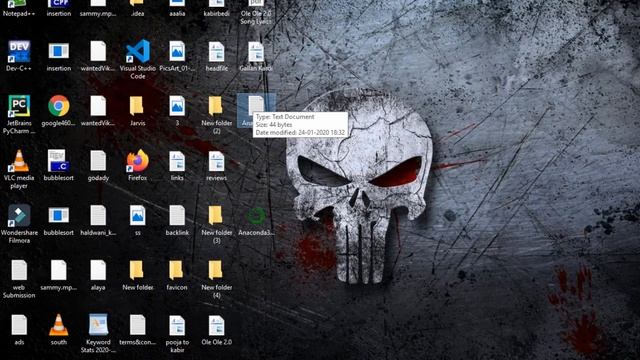The width and height of the screenshot is (640, 360).
Task: Open the favicon folder
Action: point(177,275)
